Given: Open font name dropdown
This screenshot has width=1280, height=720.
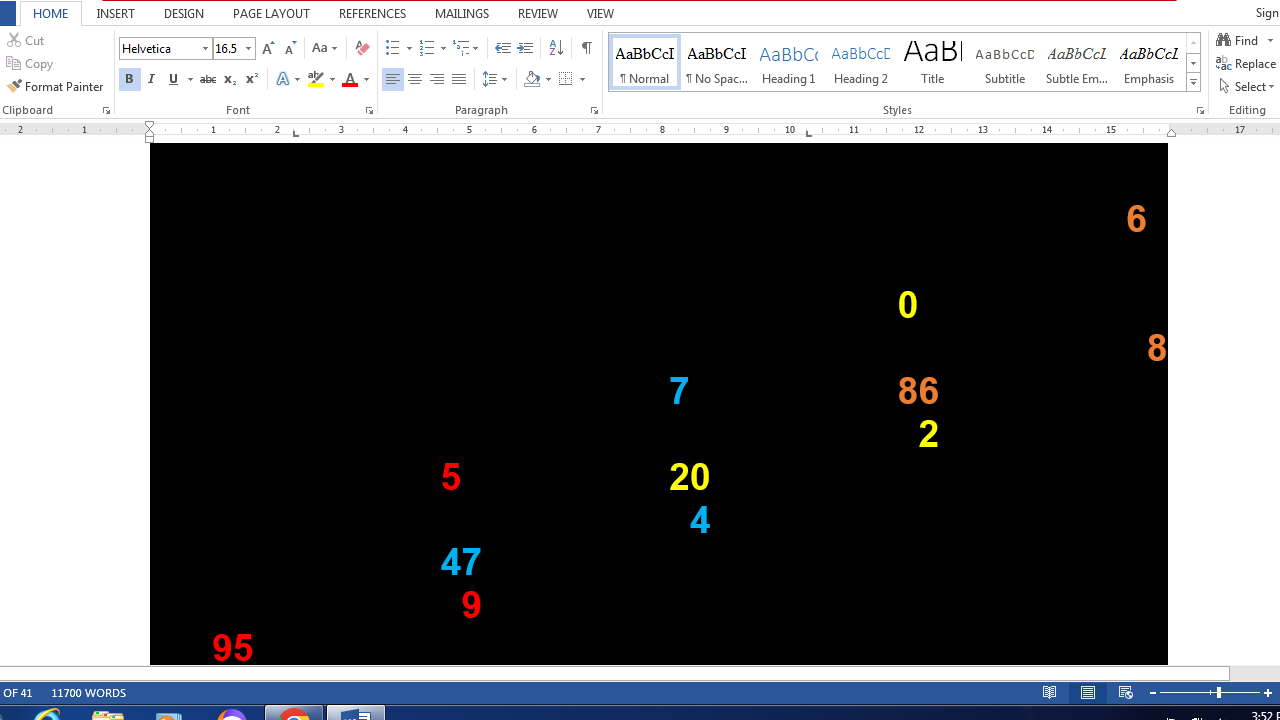Looking at the screenshot, I should coord(205,48).
